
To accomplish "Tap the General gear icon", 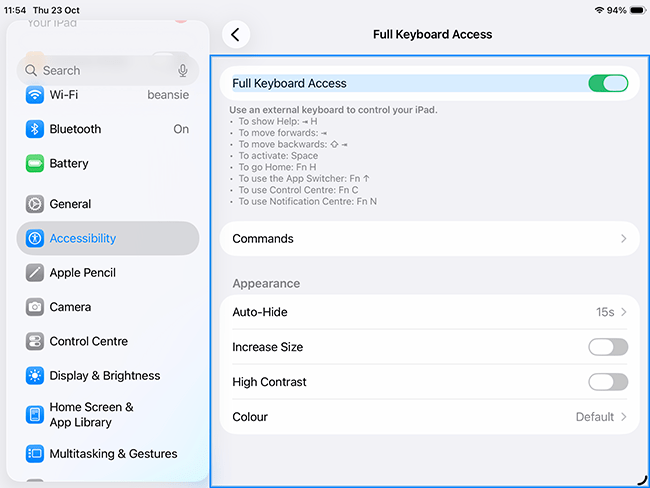I will coord(35,204).
